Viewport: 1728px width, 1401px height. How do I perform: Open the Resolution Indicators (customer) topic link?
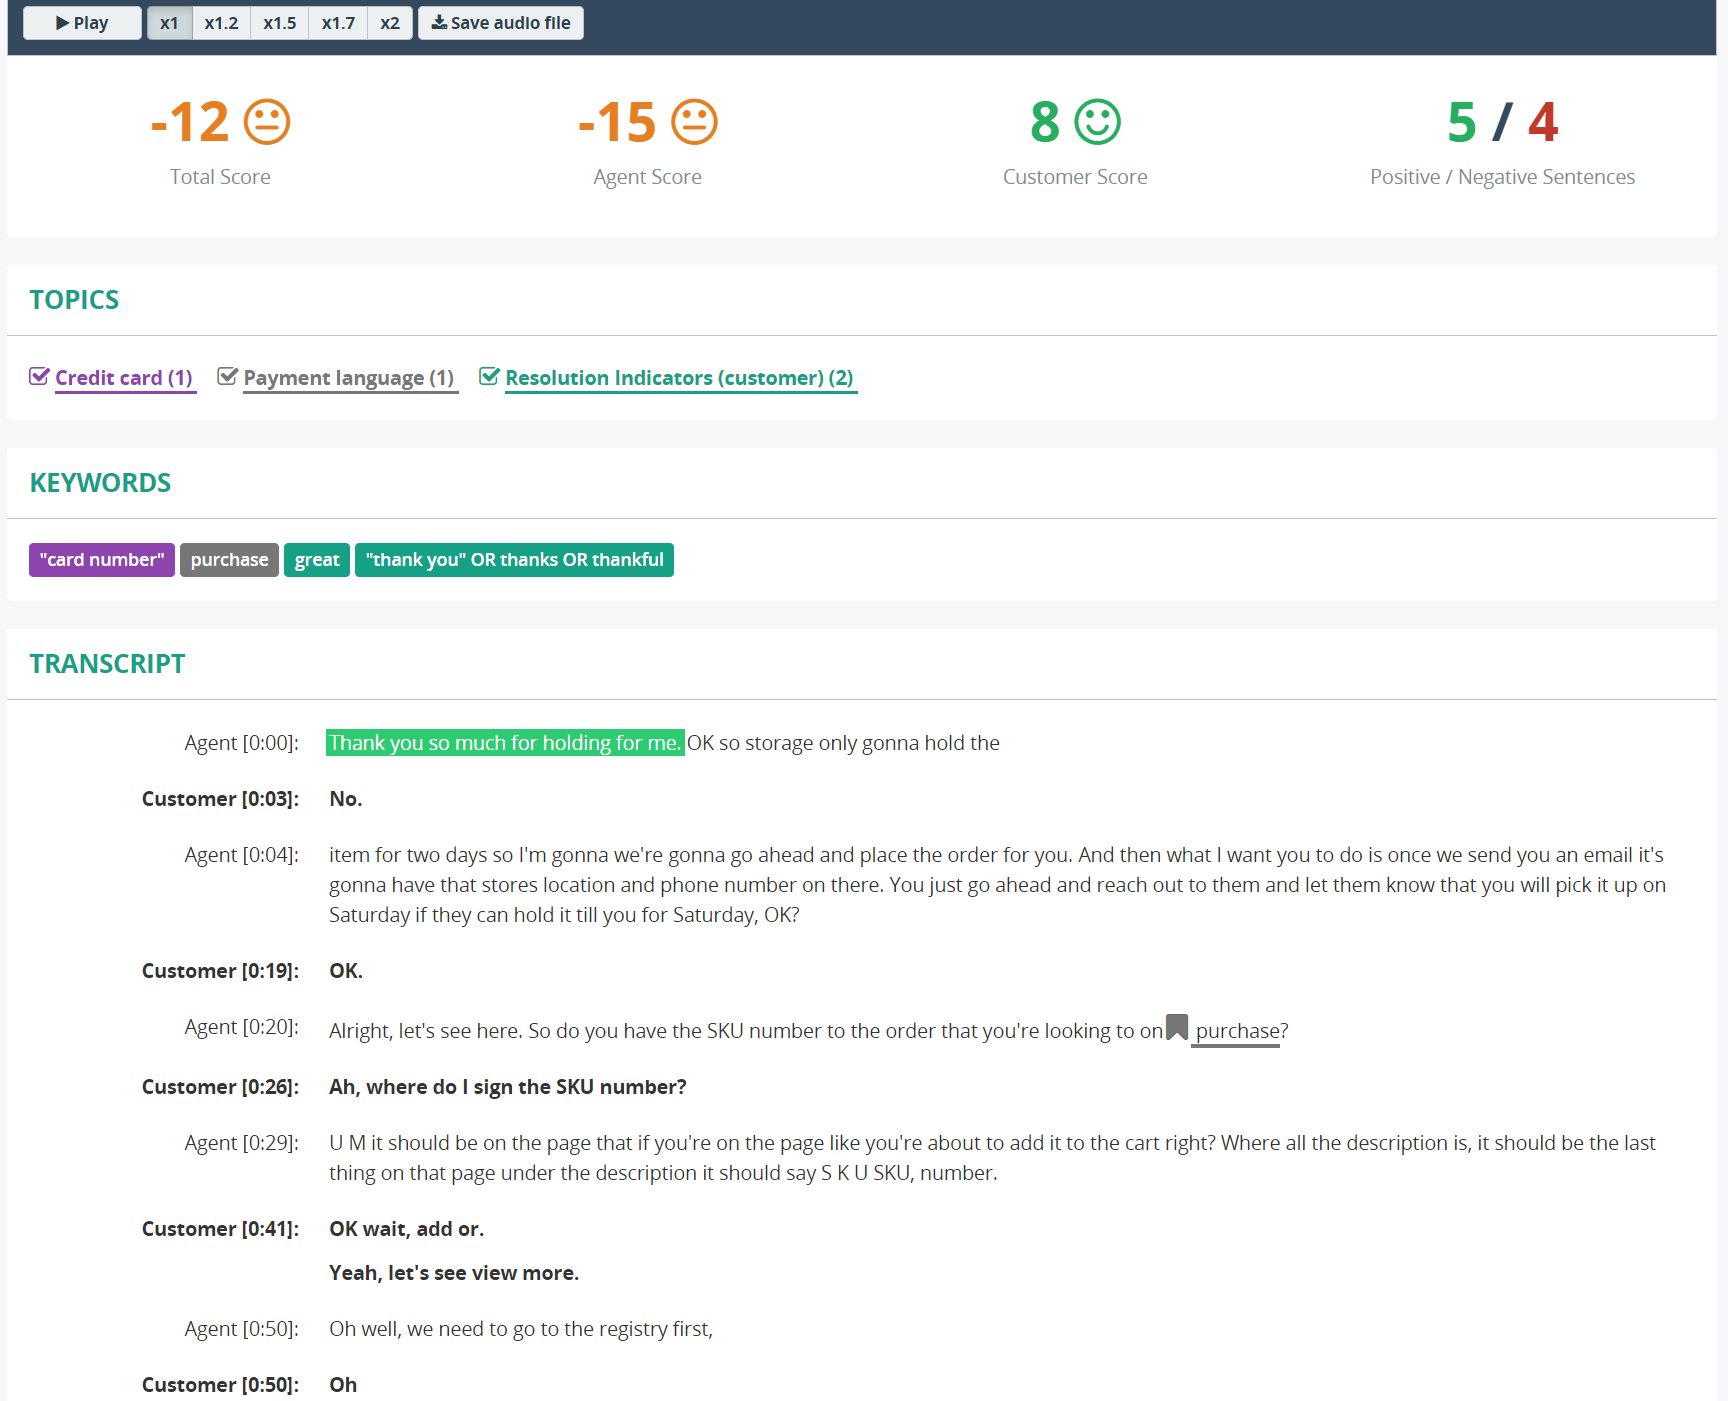(679, 377)
